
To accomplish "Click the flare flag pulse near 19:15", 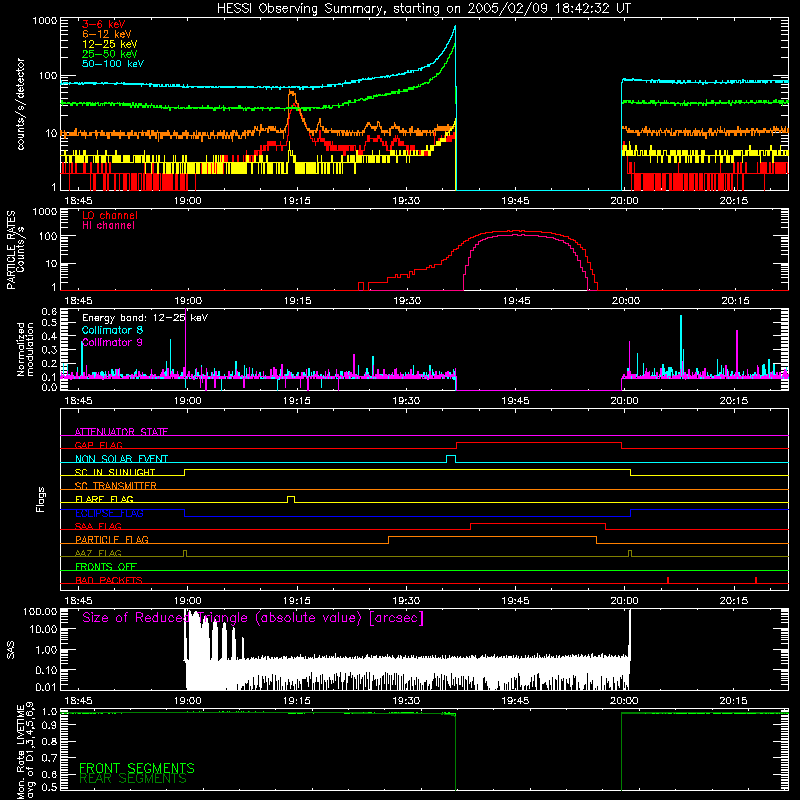I will coord(291,499).
